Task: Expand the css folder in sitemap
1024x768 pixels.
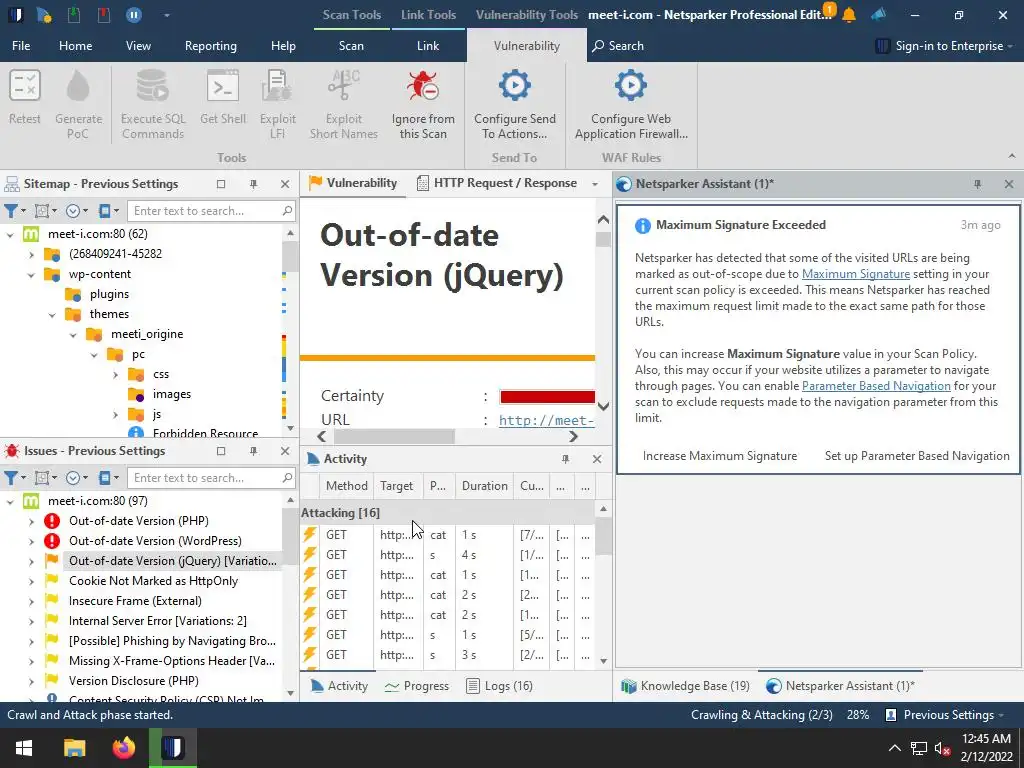Action: (x=116, y=375)
